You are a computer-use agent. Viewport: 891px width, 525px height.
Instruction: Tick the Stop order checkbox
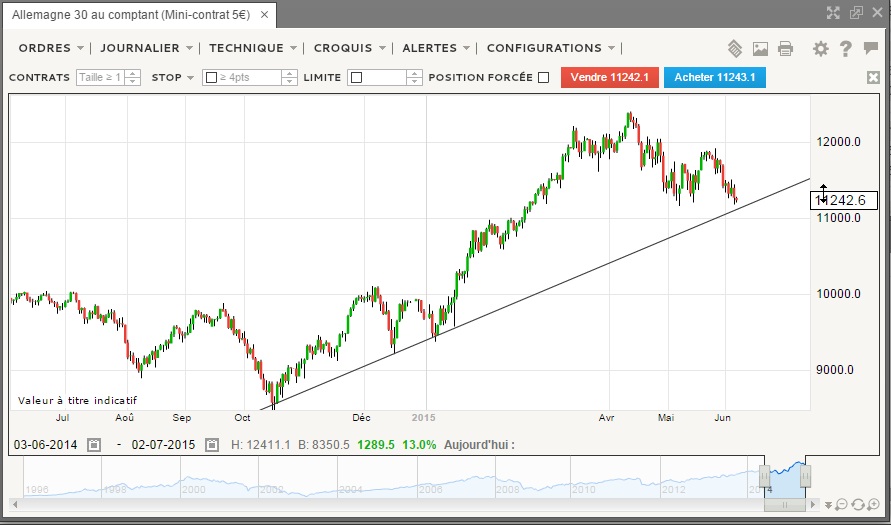coord(211,78)
